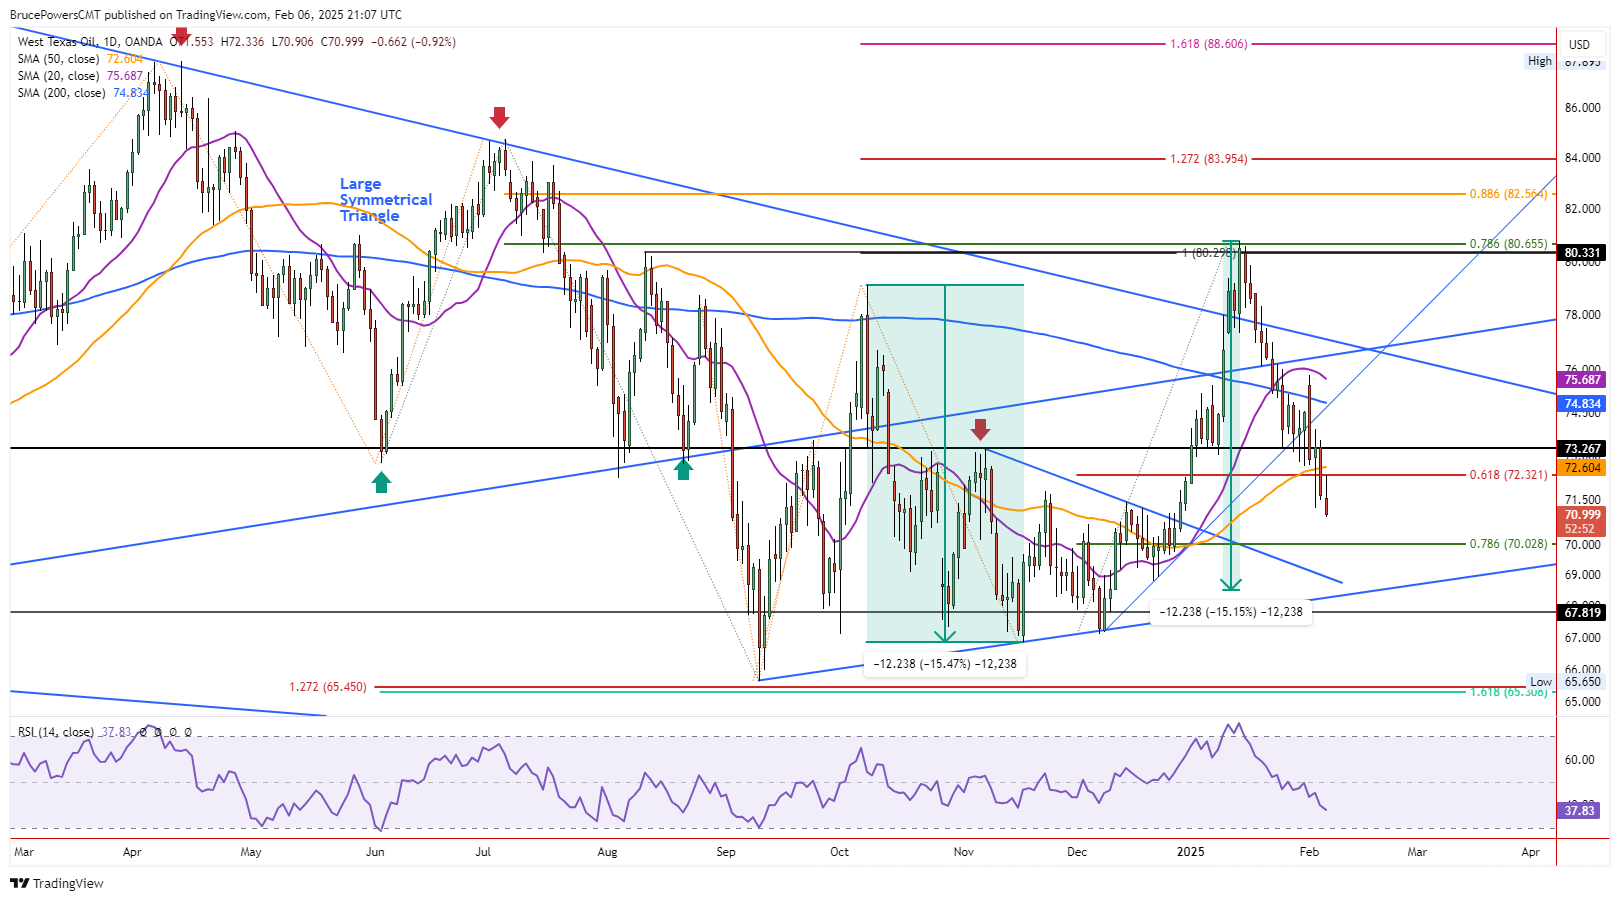
Task: Click the 73.267 horizontal line price tag
Action: click(1582, 449)
